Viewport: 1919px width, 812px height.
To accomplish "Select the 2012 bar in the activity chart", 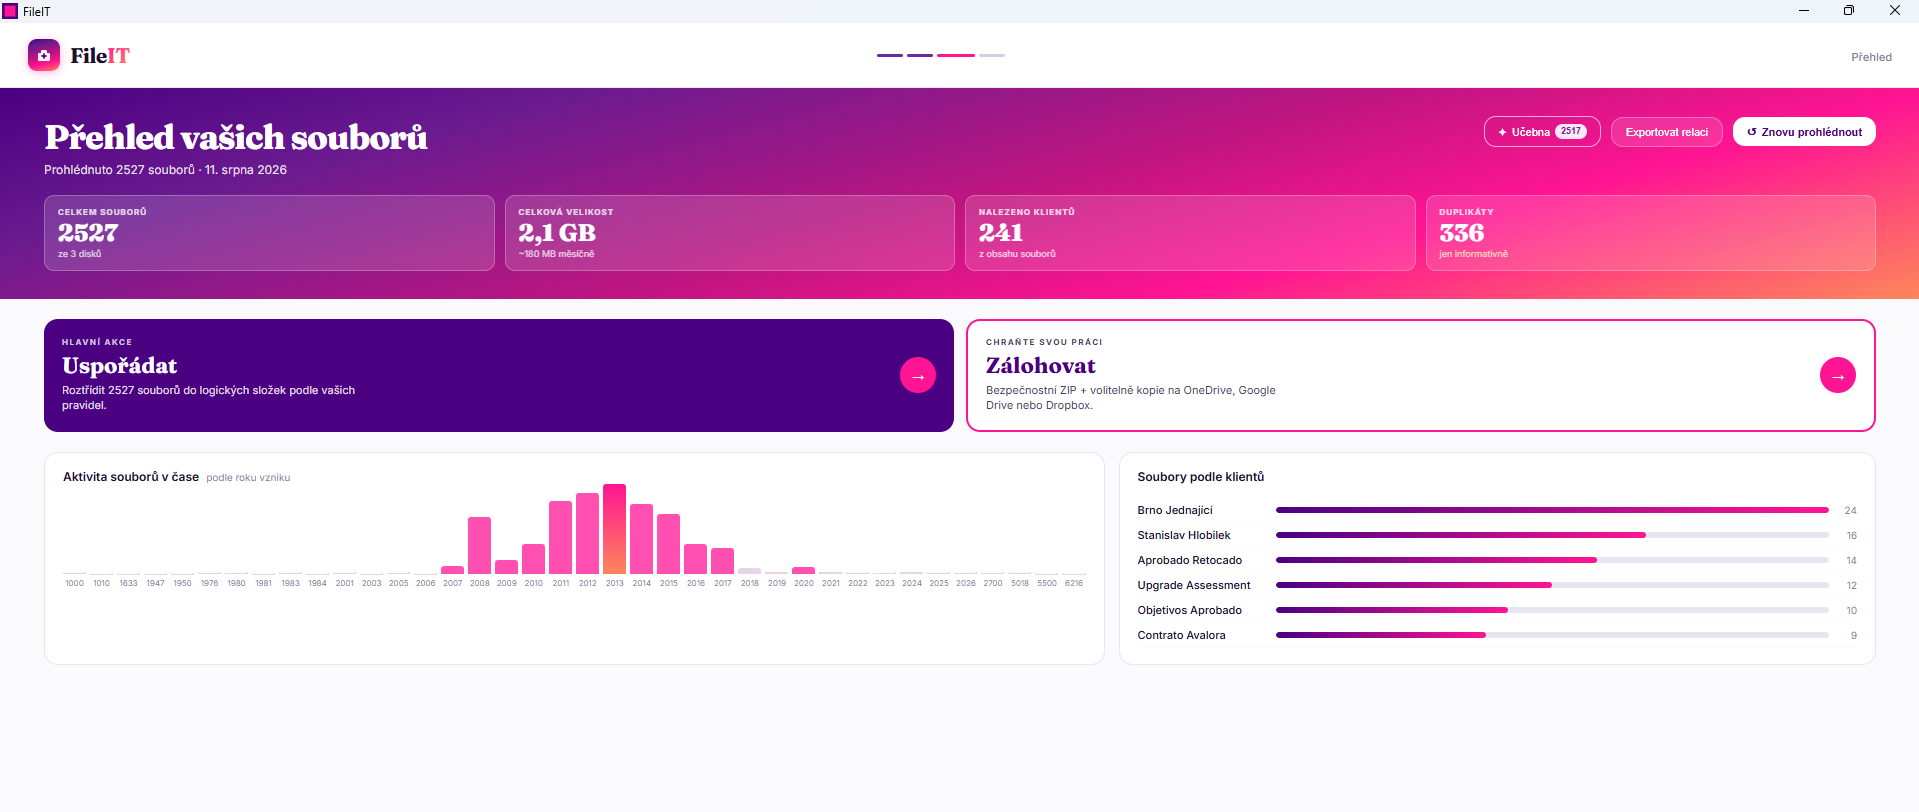I will click(x=587, y=534).
